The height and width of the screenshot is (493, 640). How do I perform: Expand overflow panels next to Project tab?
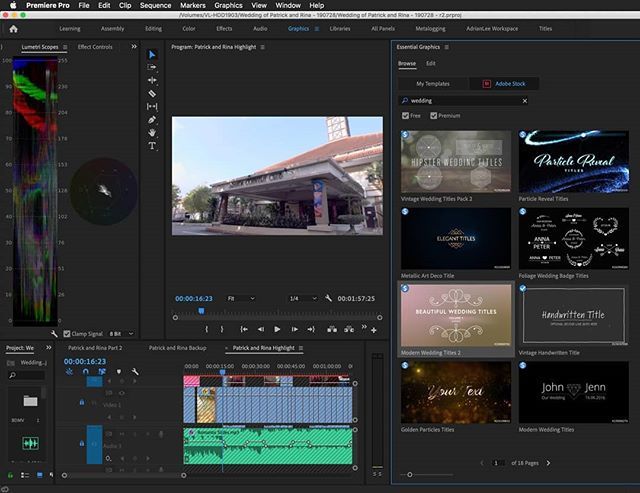coord(49,347)
